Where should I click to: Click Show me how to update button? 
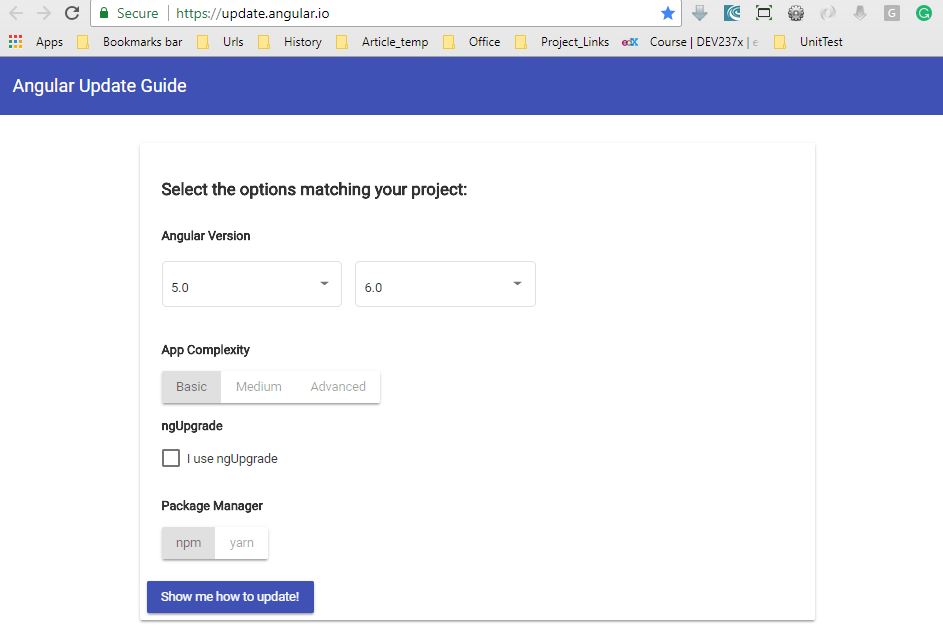230,597
